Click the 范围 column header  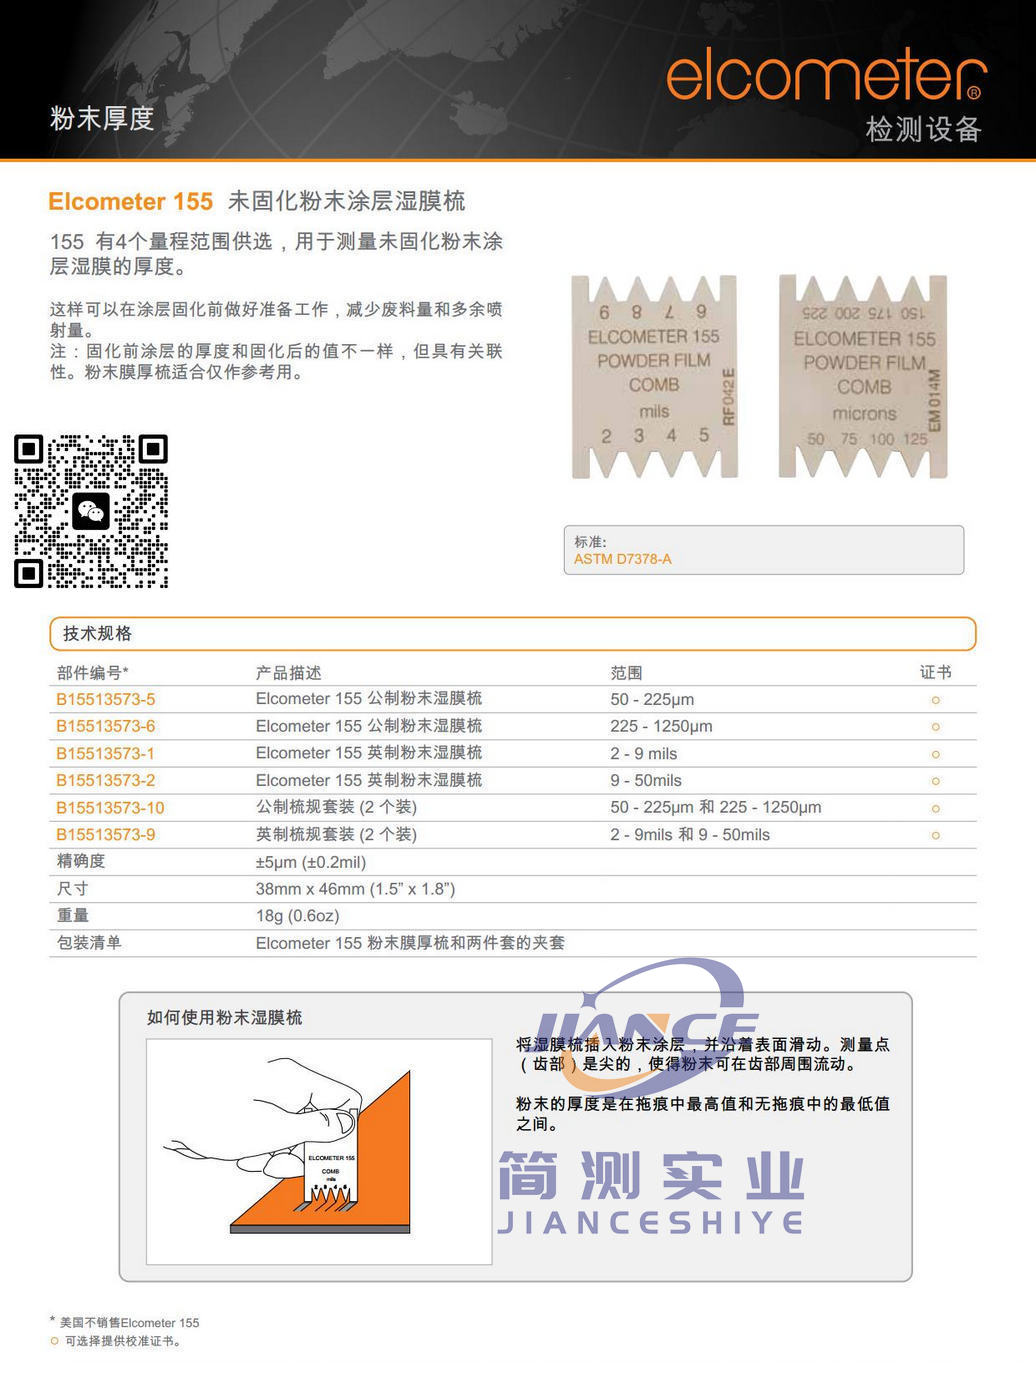pos(627,673)
